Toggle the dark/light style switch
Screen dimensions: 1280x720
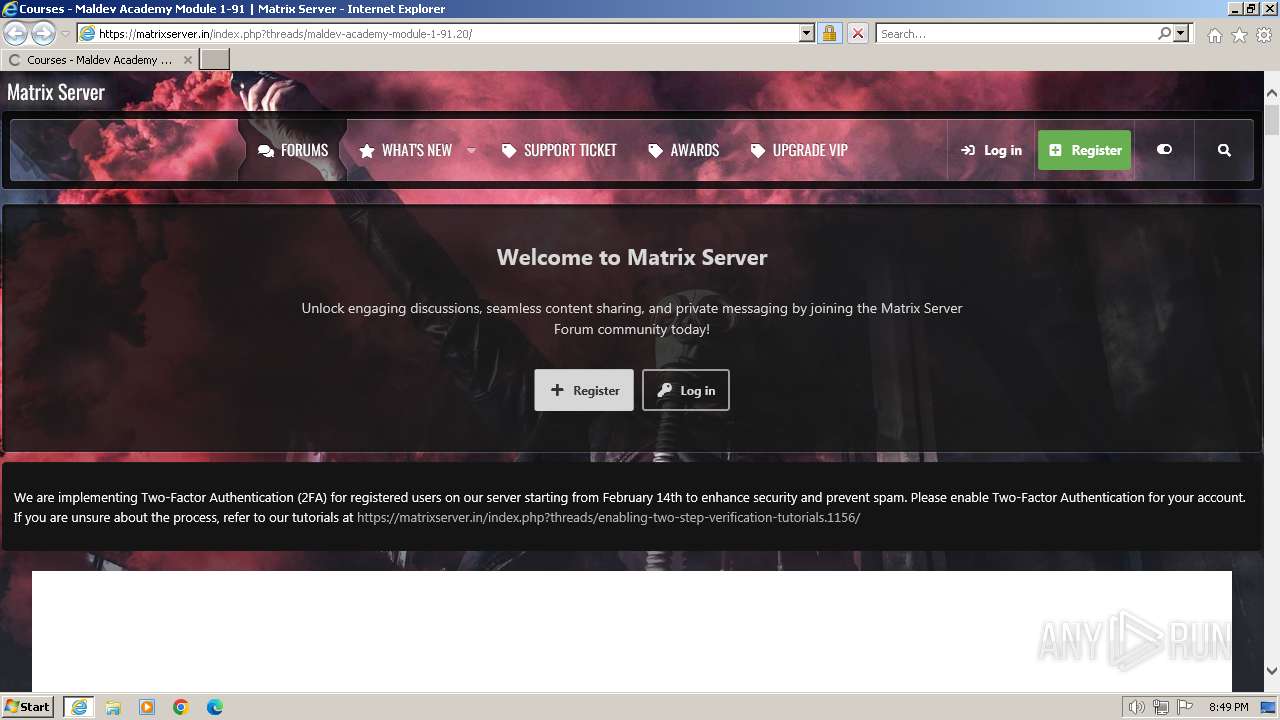tap(1164, 150)
